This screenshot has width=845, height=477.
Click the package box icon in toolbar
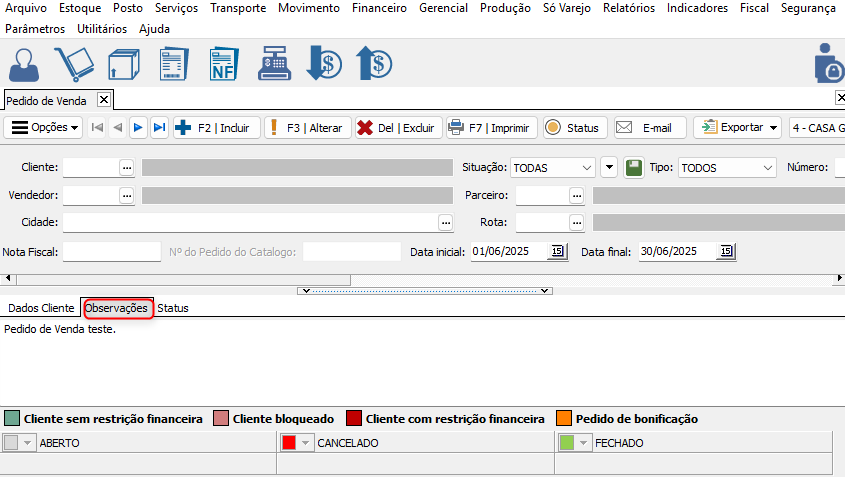[123, 64]
